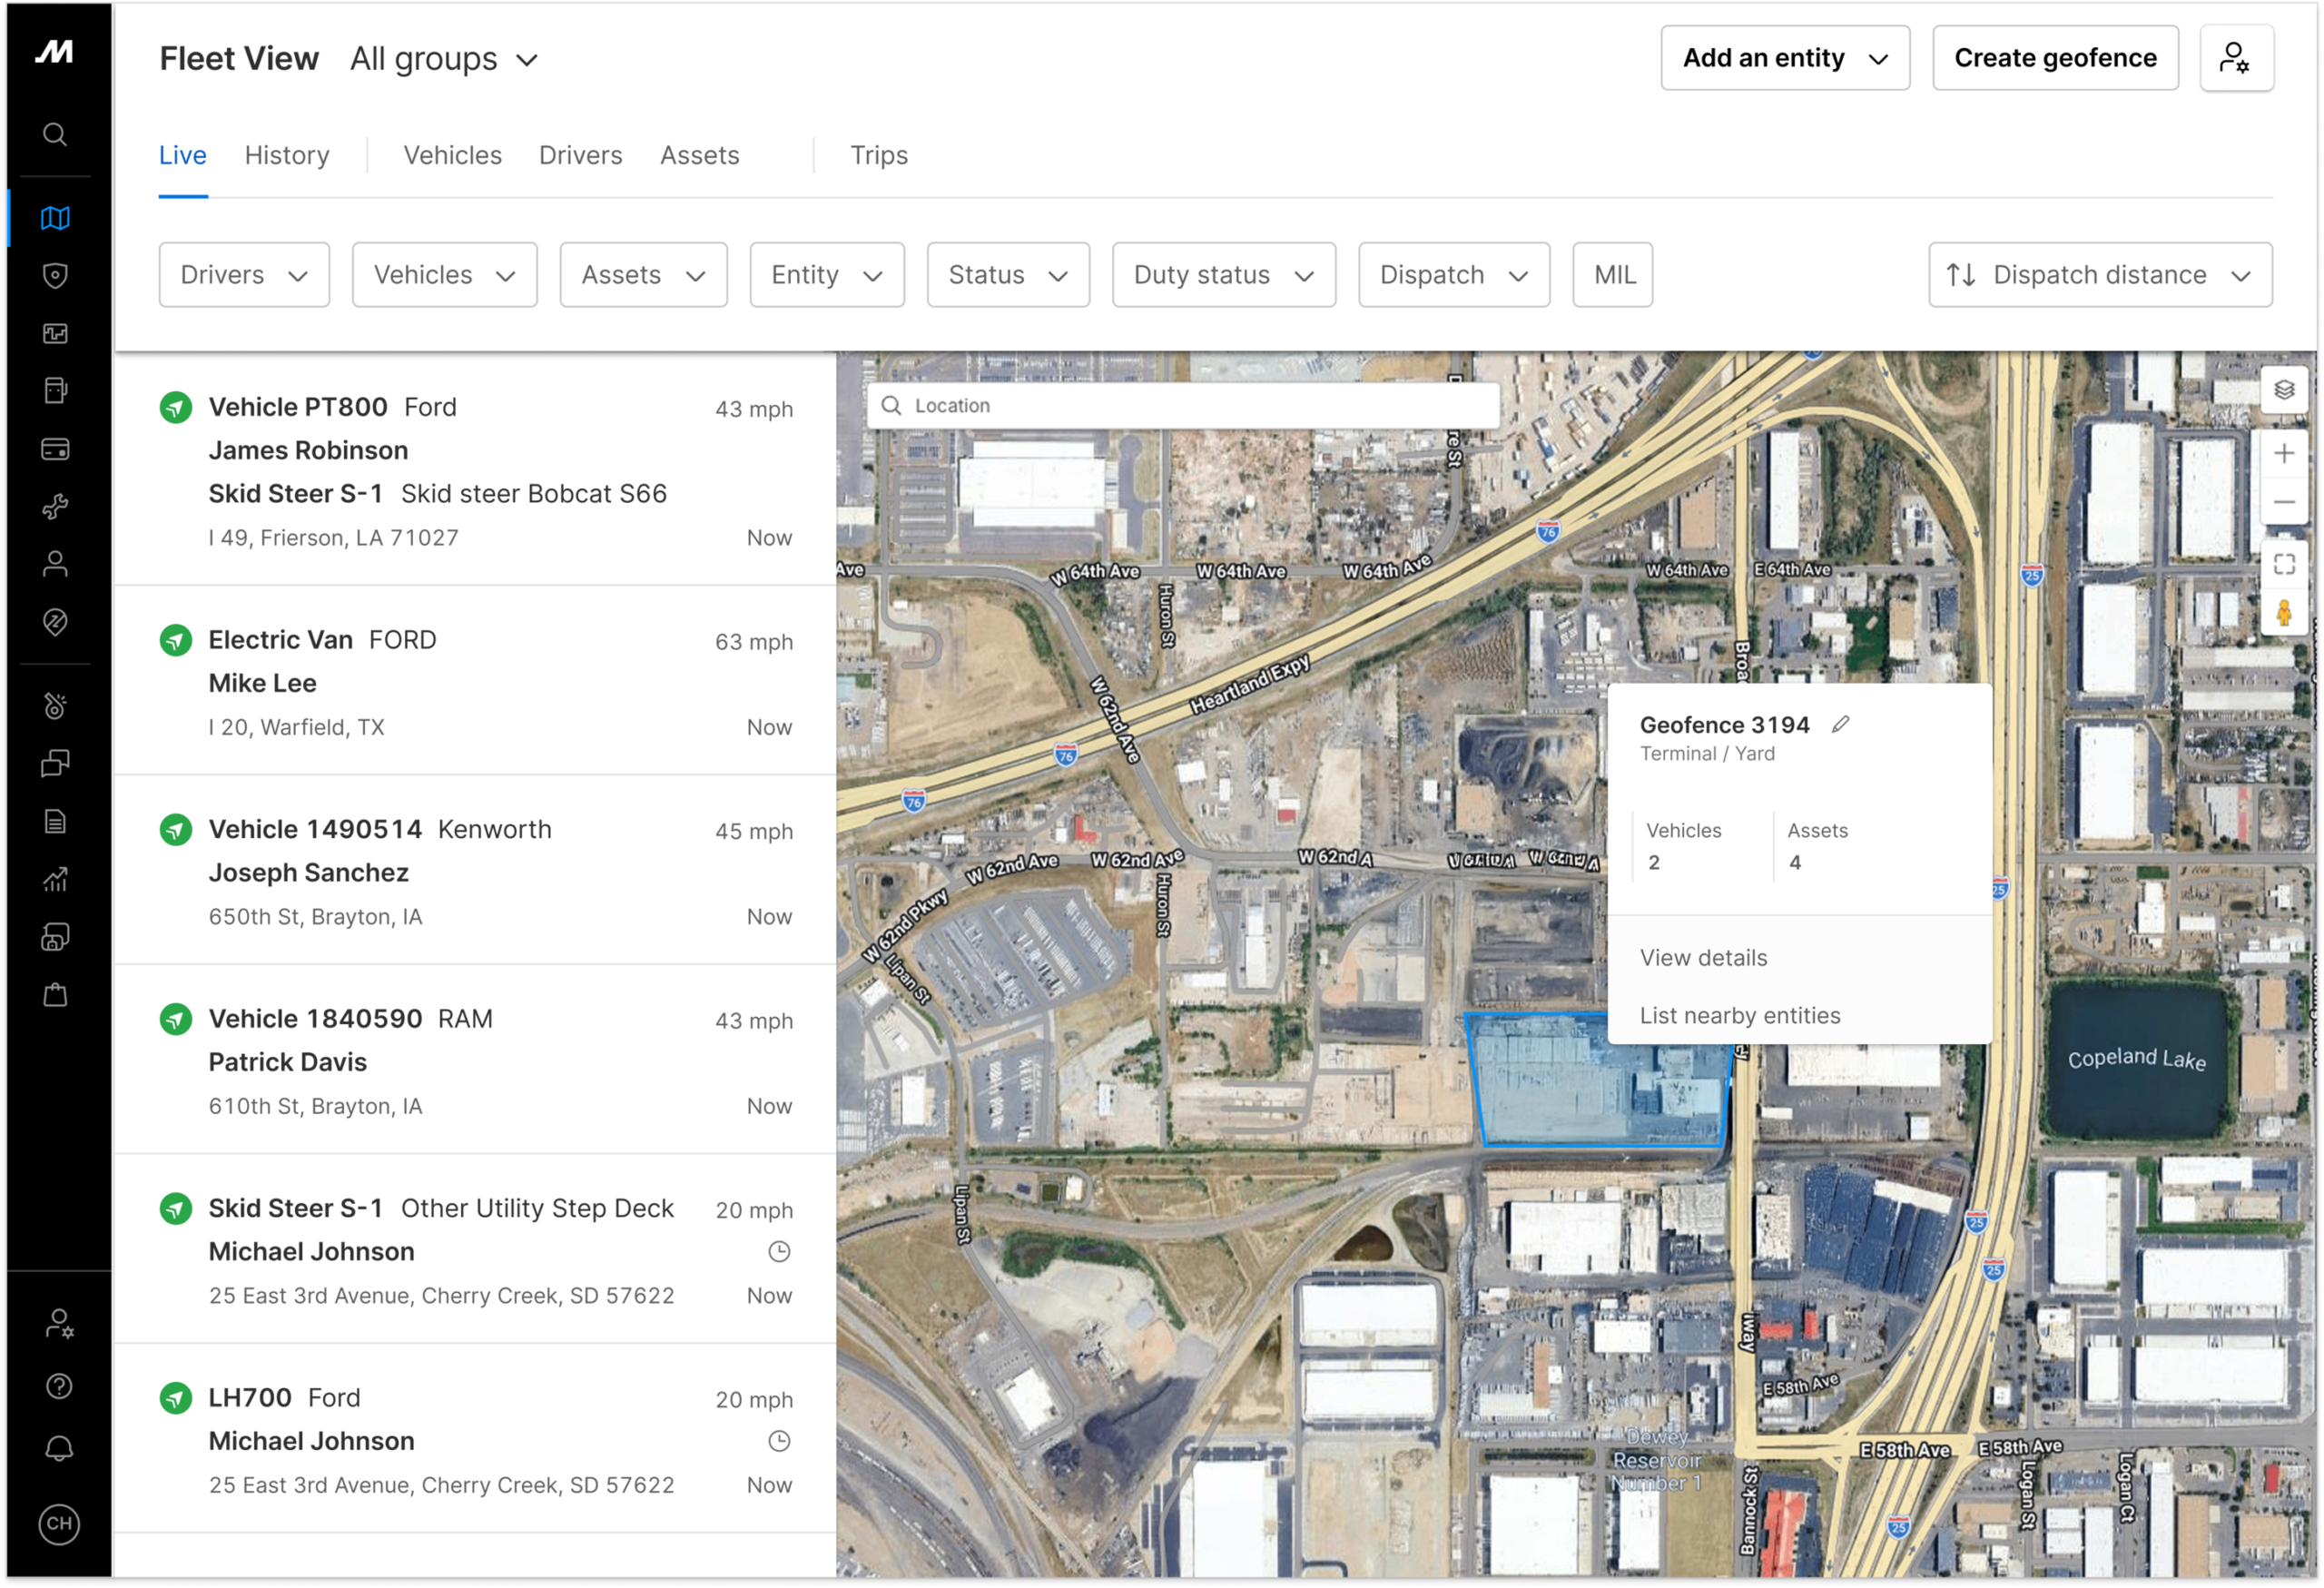Open the maintenance wrench icon
Viewport: 2324px width, 1588px height.
[x=55, y=506]
